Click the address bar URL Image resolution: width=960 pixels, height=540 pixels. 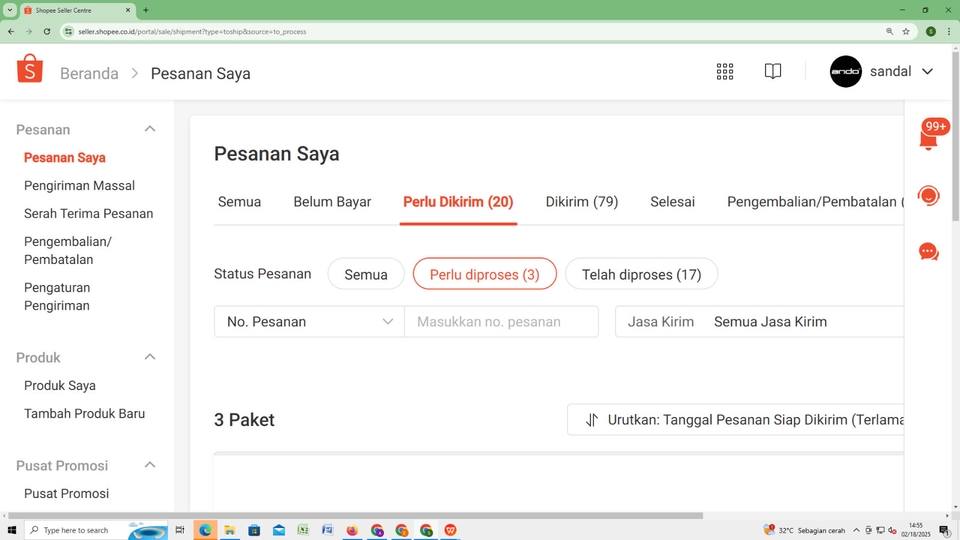point(192,31)
